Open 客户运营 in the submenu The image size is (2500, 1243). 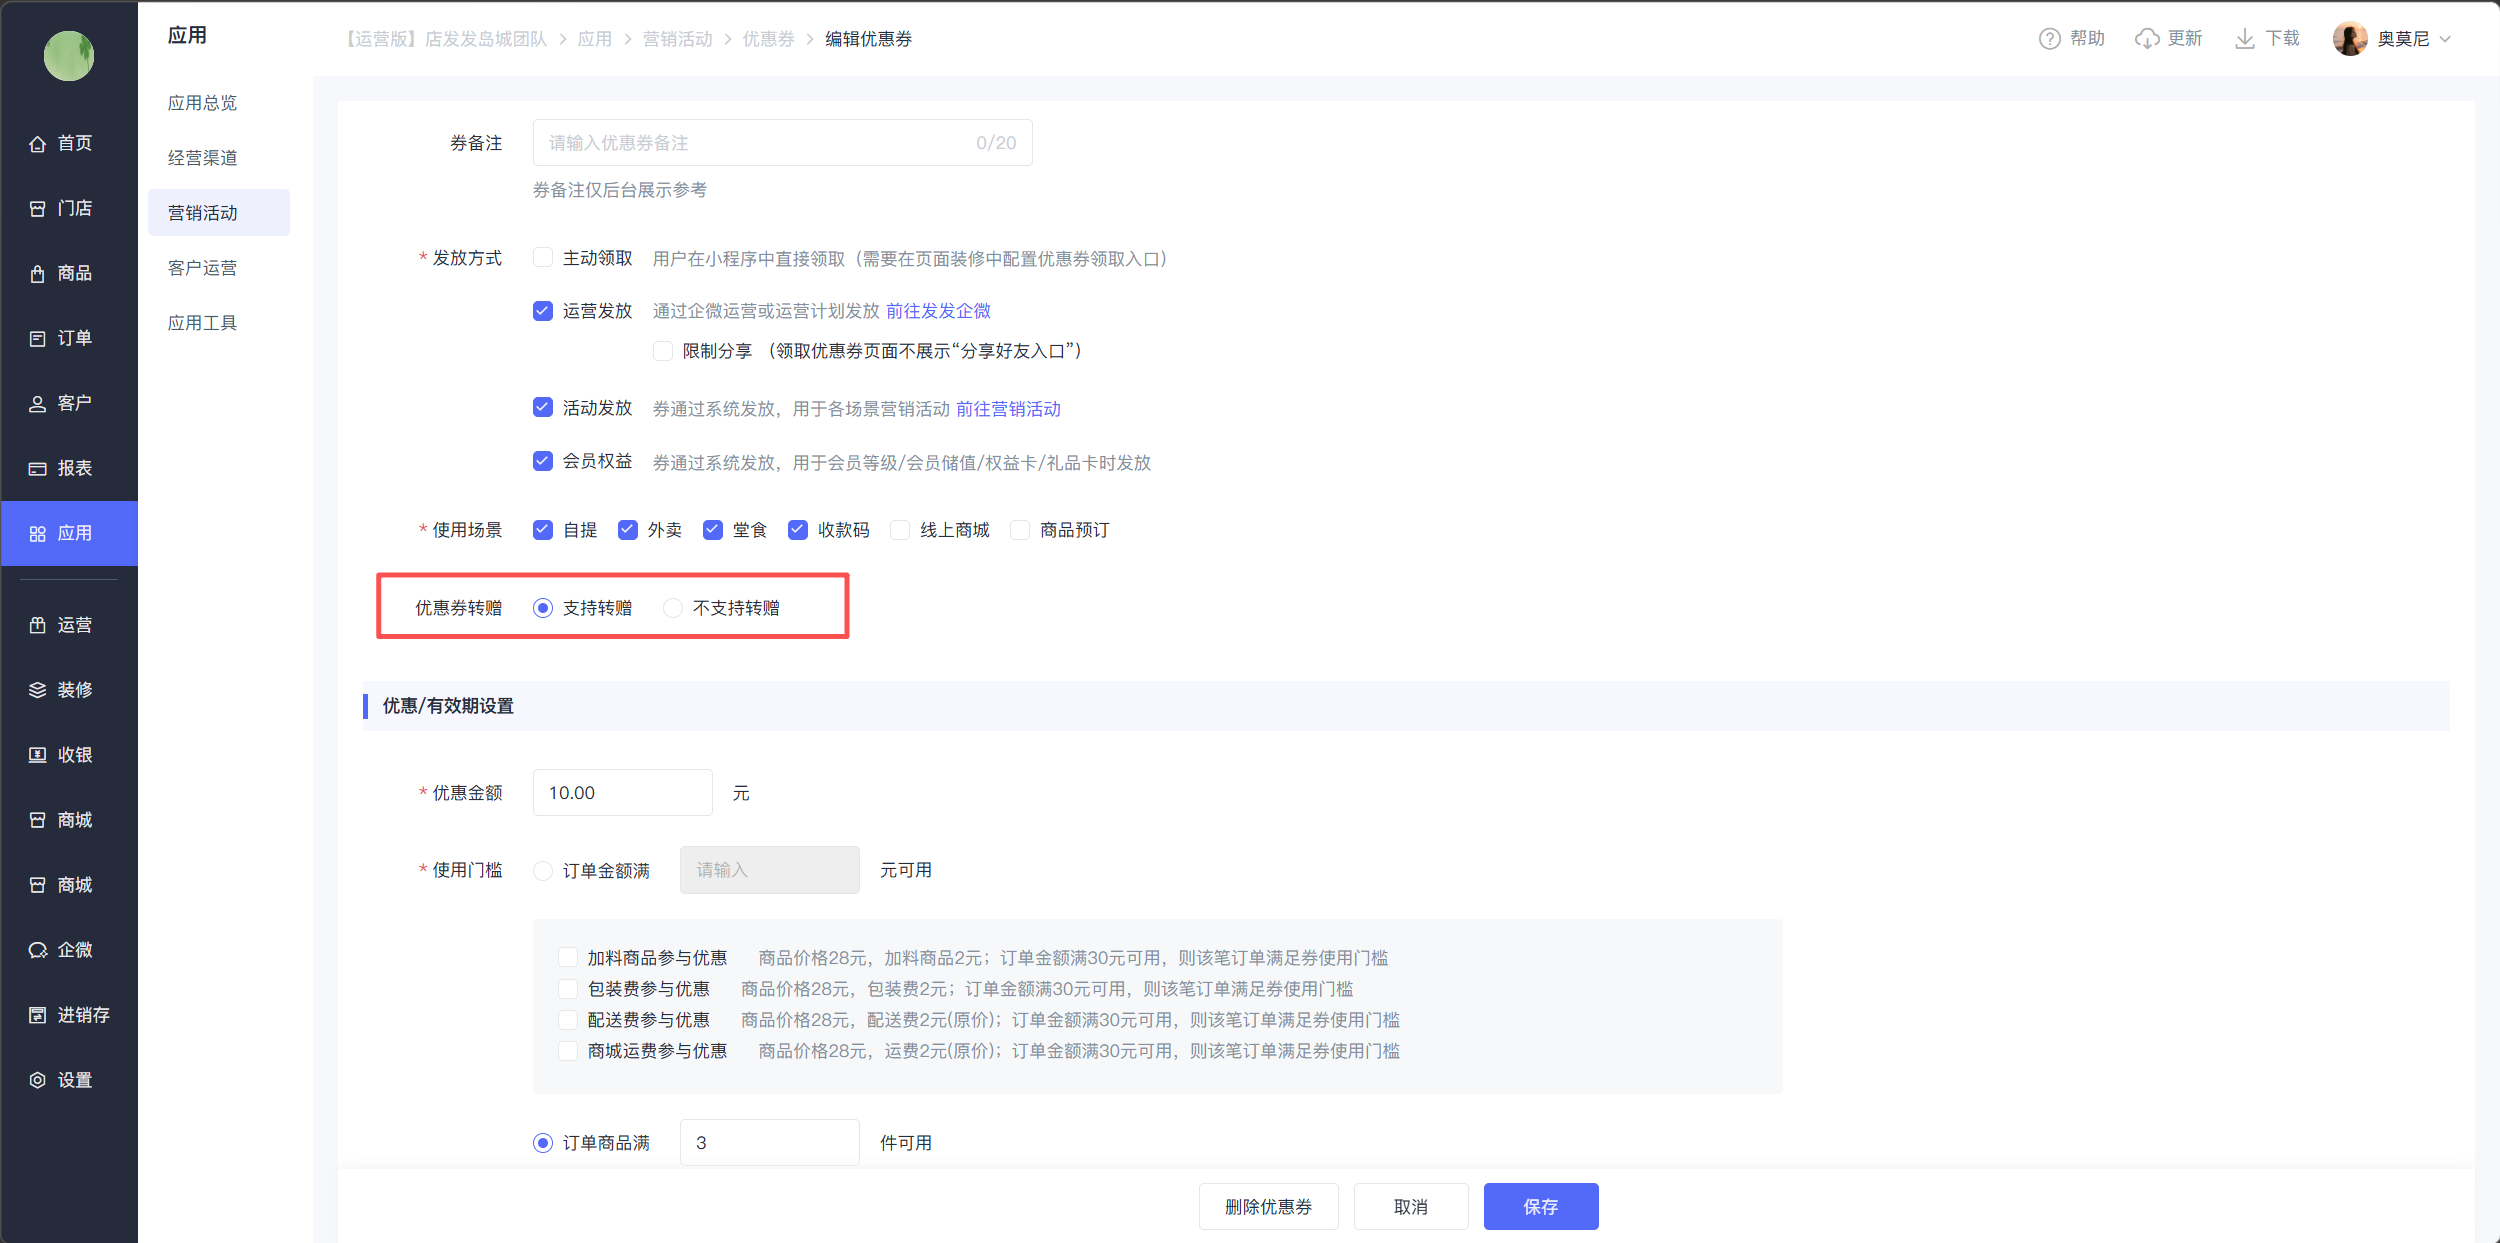[203, 268]
